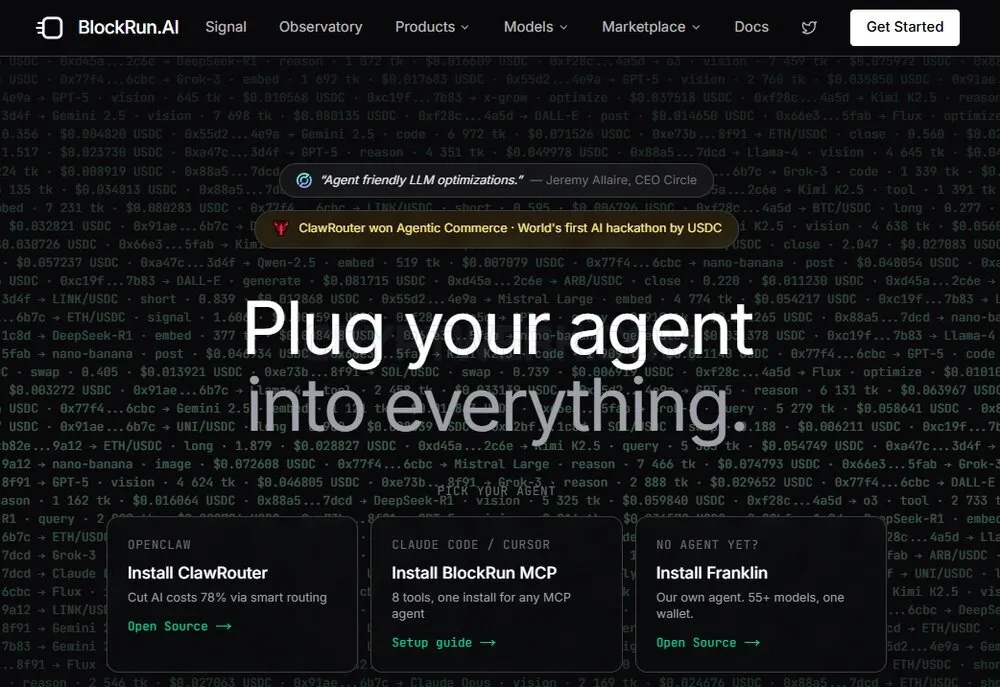Click the Circle logo icon in quote pill

tap(304, 181)
